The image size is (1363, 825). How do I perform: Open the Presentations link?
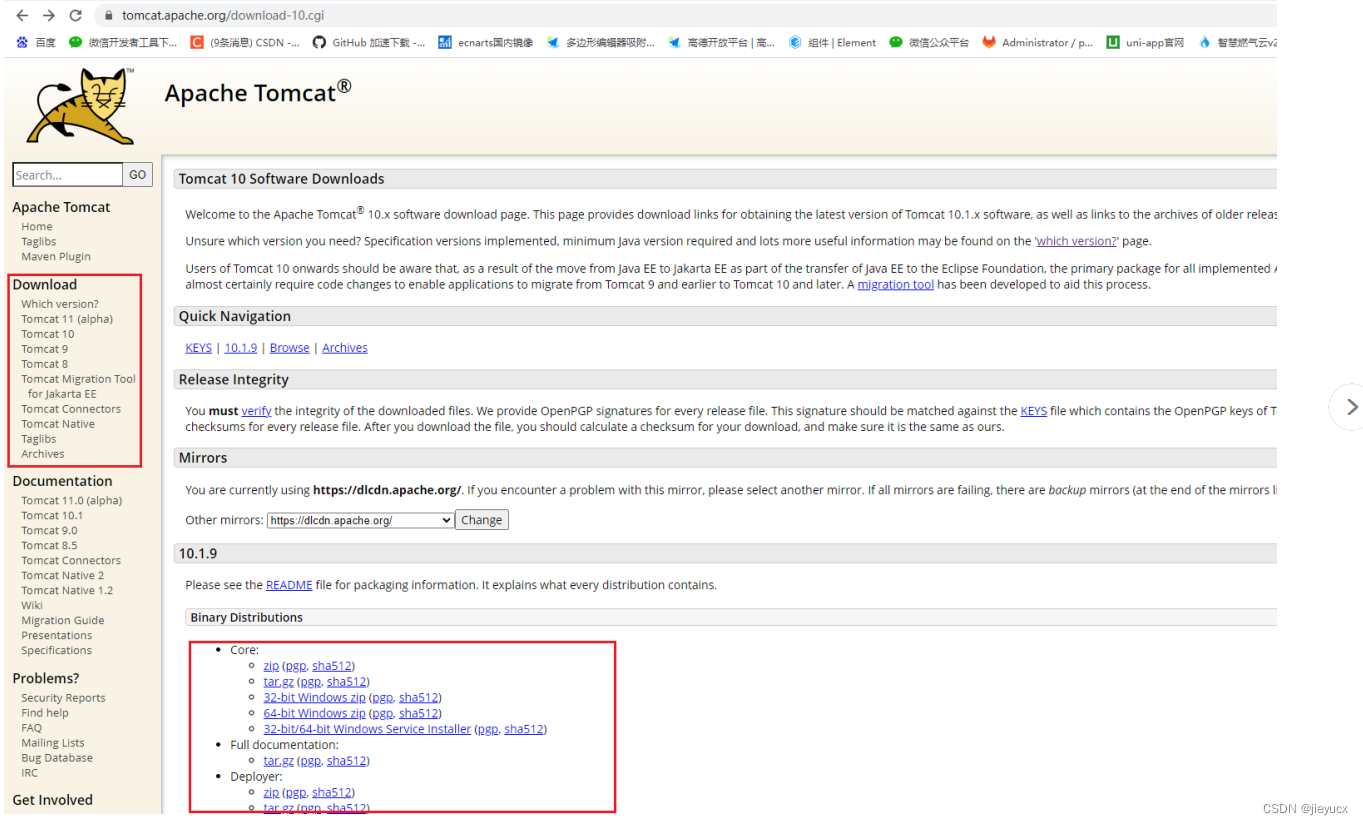pos(57,635)
